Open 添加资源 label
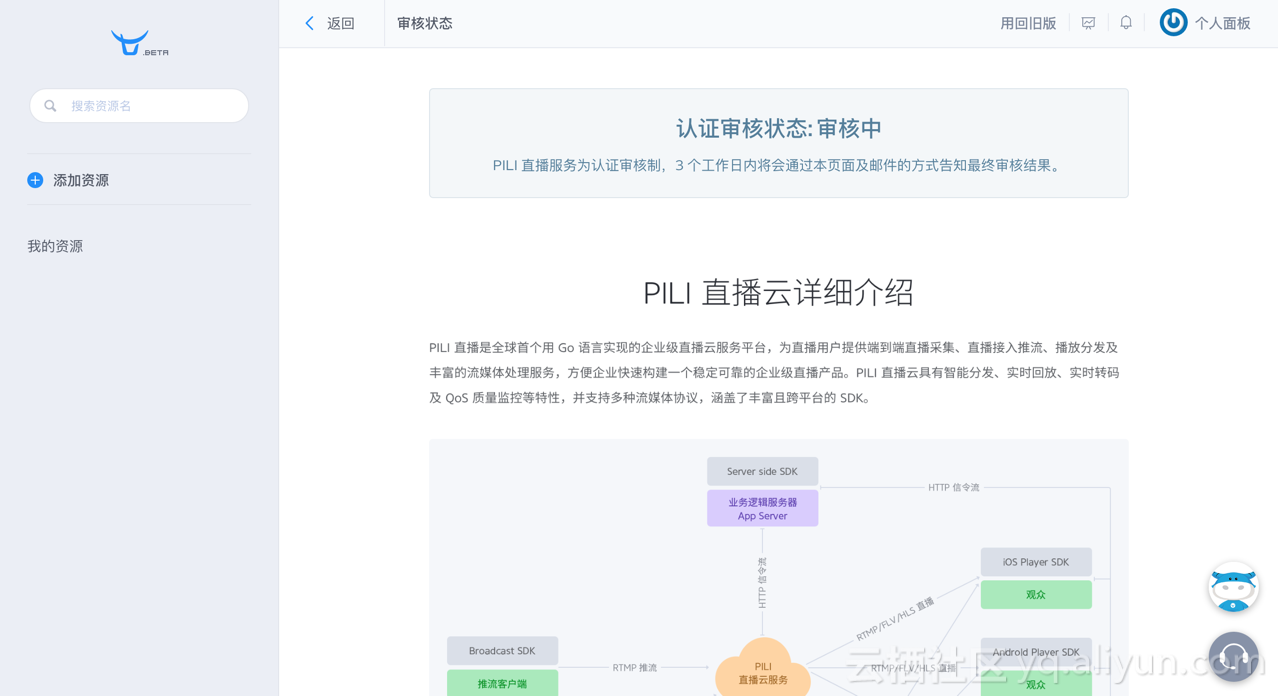This screenshot has height=696, width=1278. click(81, 180)
